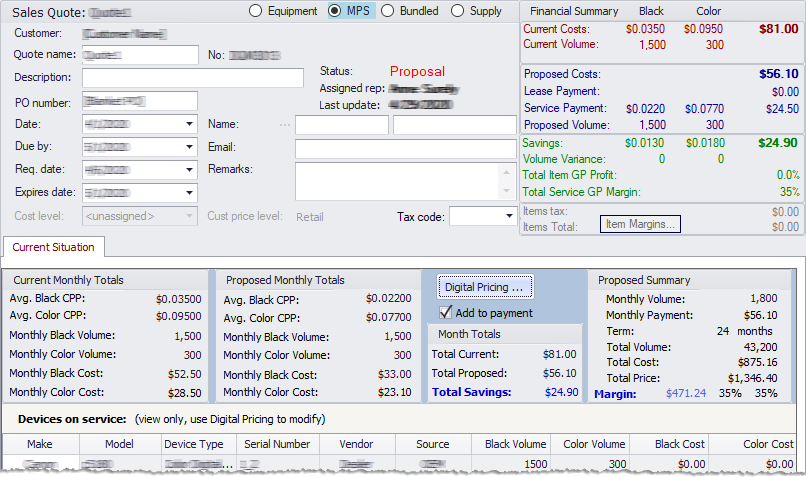Screen dimensions: 806x477
Task: Sort by Color Cost column header
Action: (753, 444)
